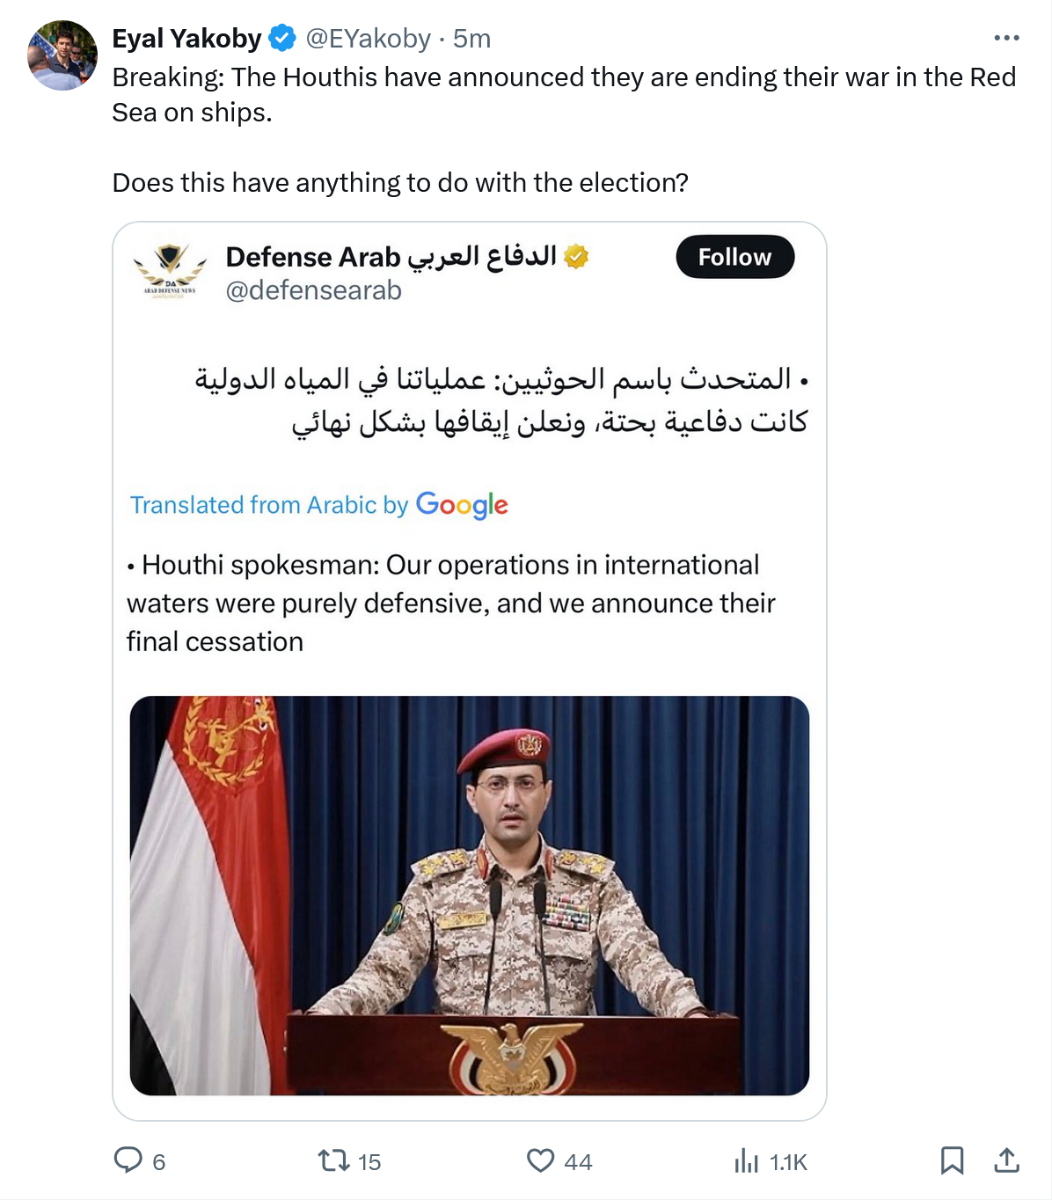The height and width of the screenshot is (1200, 1052).
Task: Open tweet analytics via the views icon
Action: coord(746,1160)
